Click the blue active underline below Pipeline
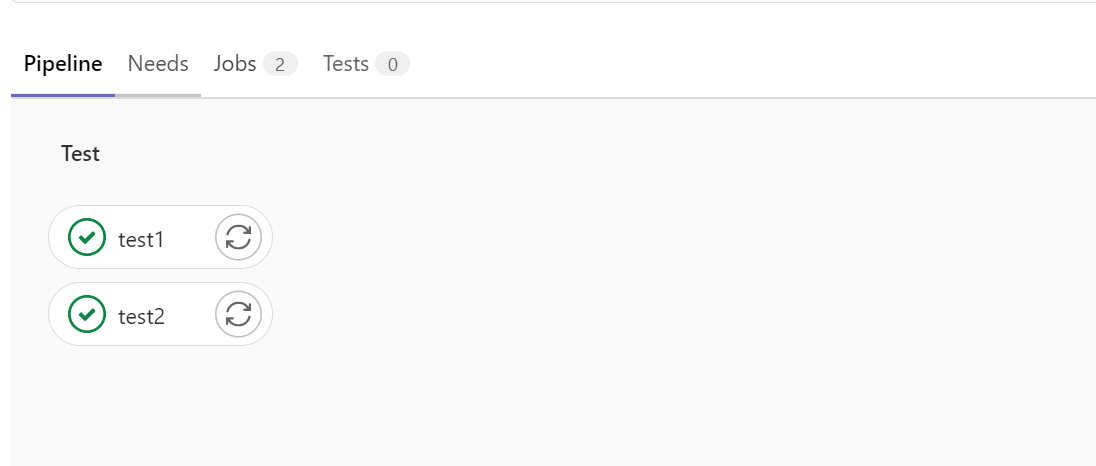Image resolution: width=1096 pixels, height=466 pixels. point(63,95)
